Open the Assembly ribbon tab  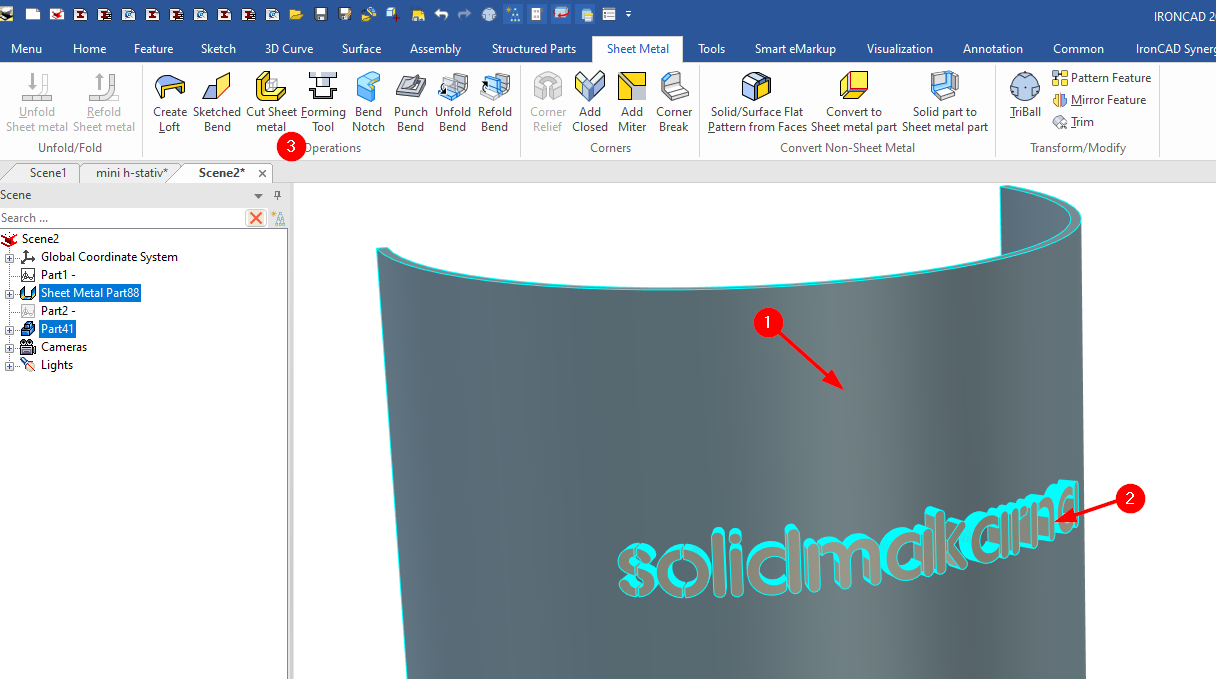(x=435, y=49)
